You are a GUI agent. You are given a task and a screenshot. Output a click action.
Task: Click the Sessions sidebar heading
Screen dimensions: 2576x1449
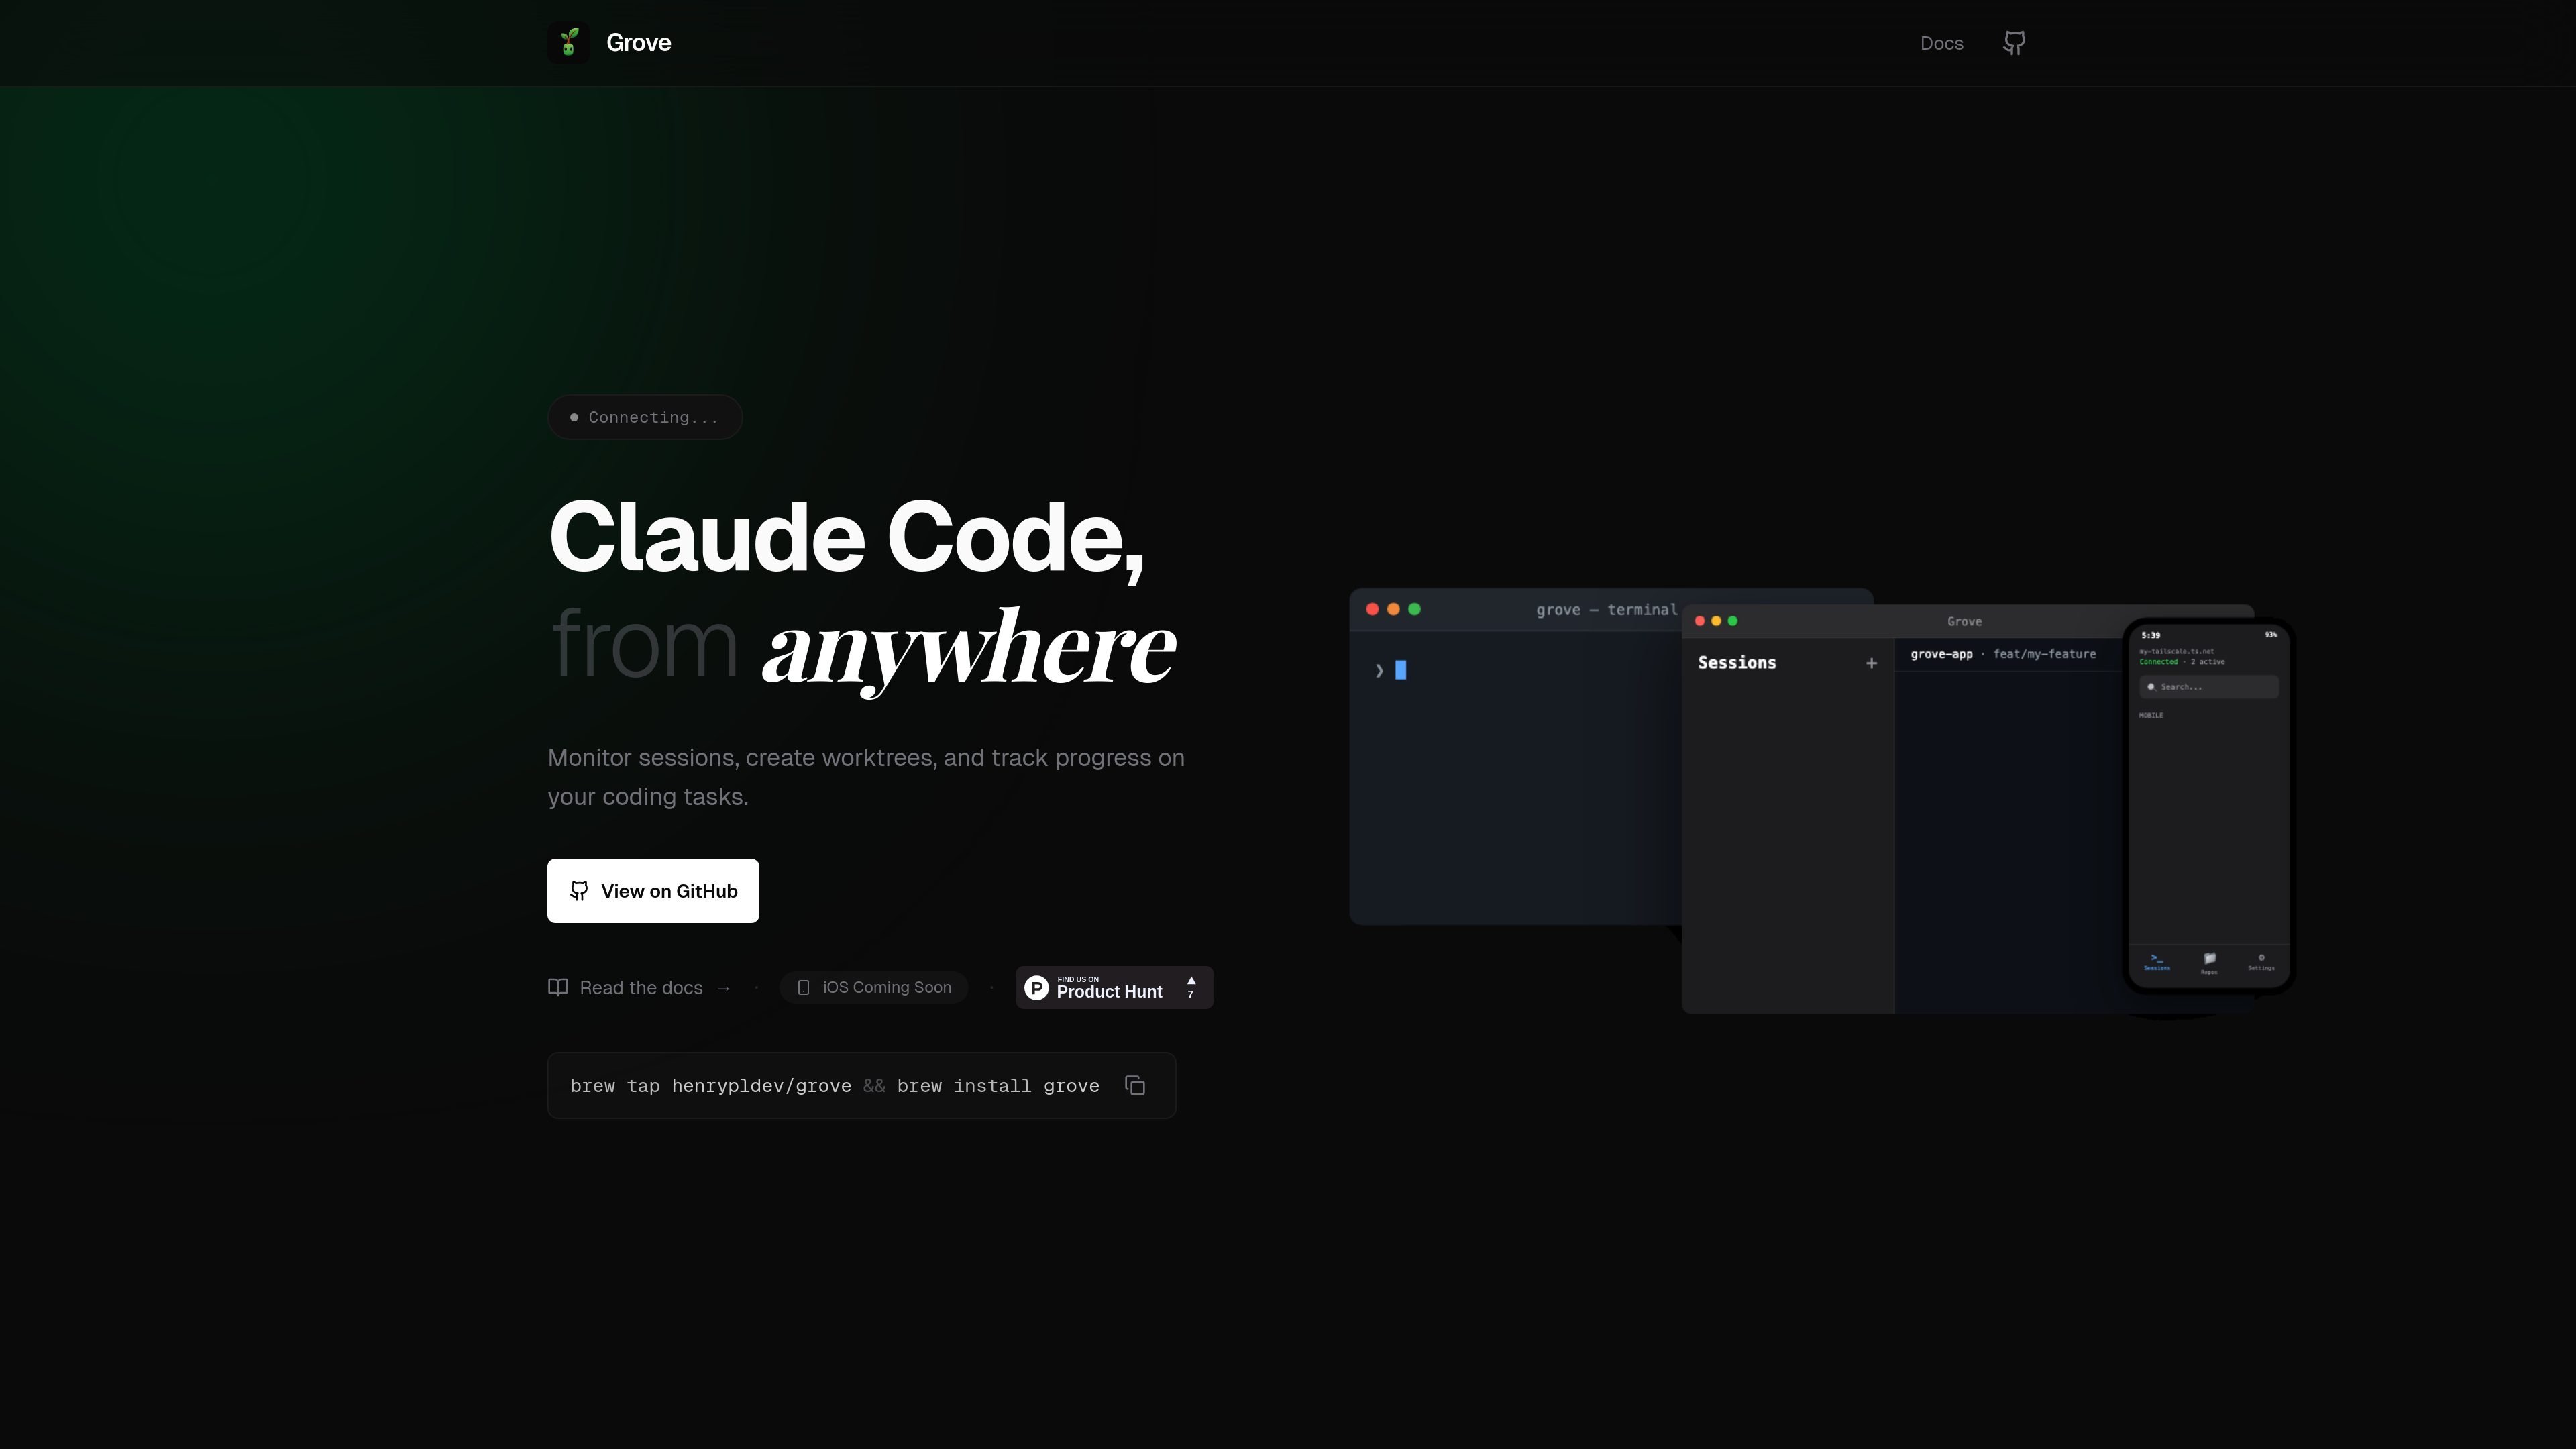tap(1737, 663)
